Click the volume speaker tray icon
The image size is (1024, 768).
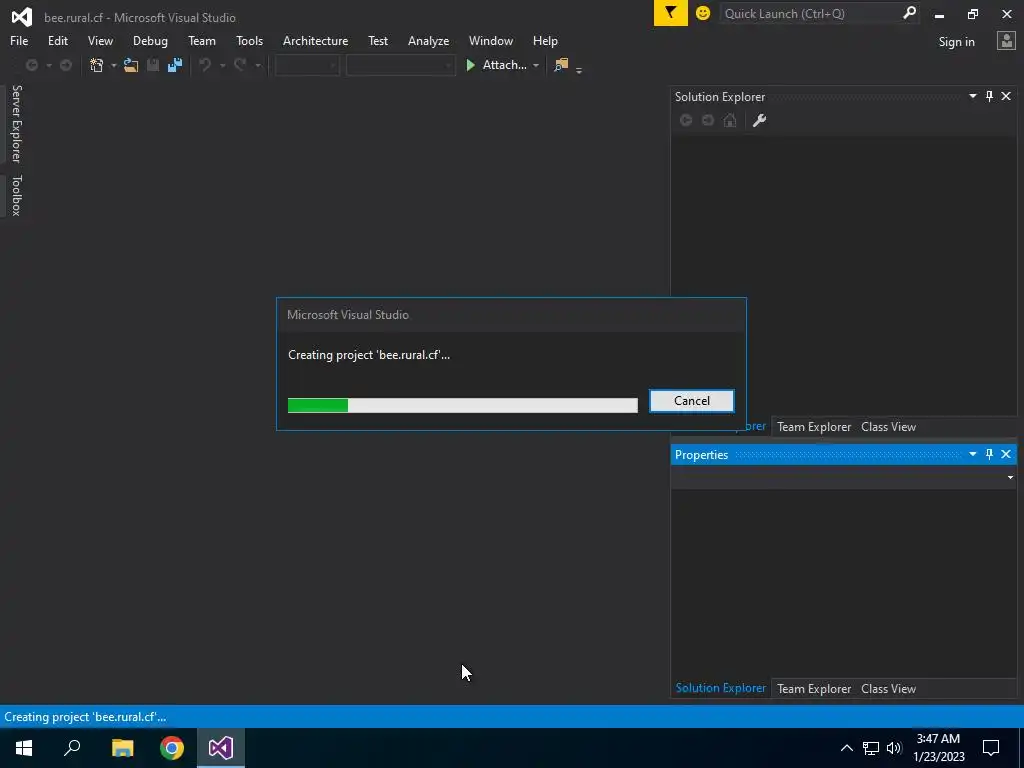tap(894, 748)
